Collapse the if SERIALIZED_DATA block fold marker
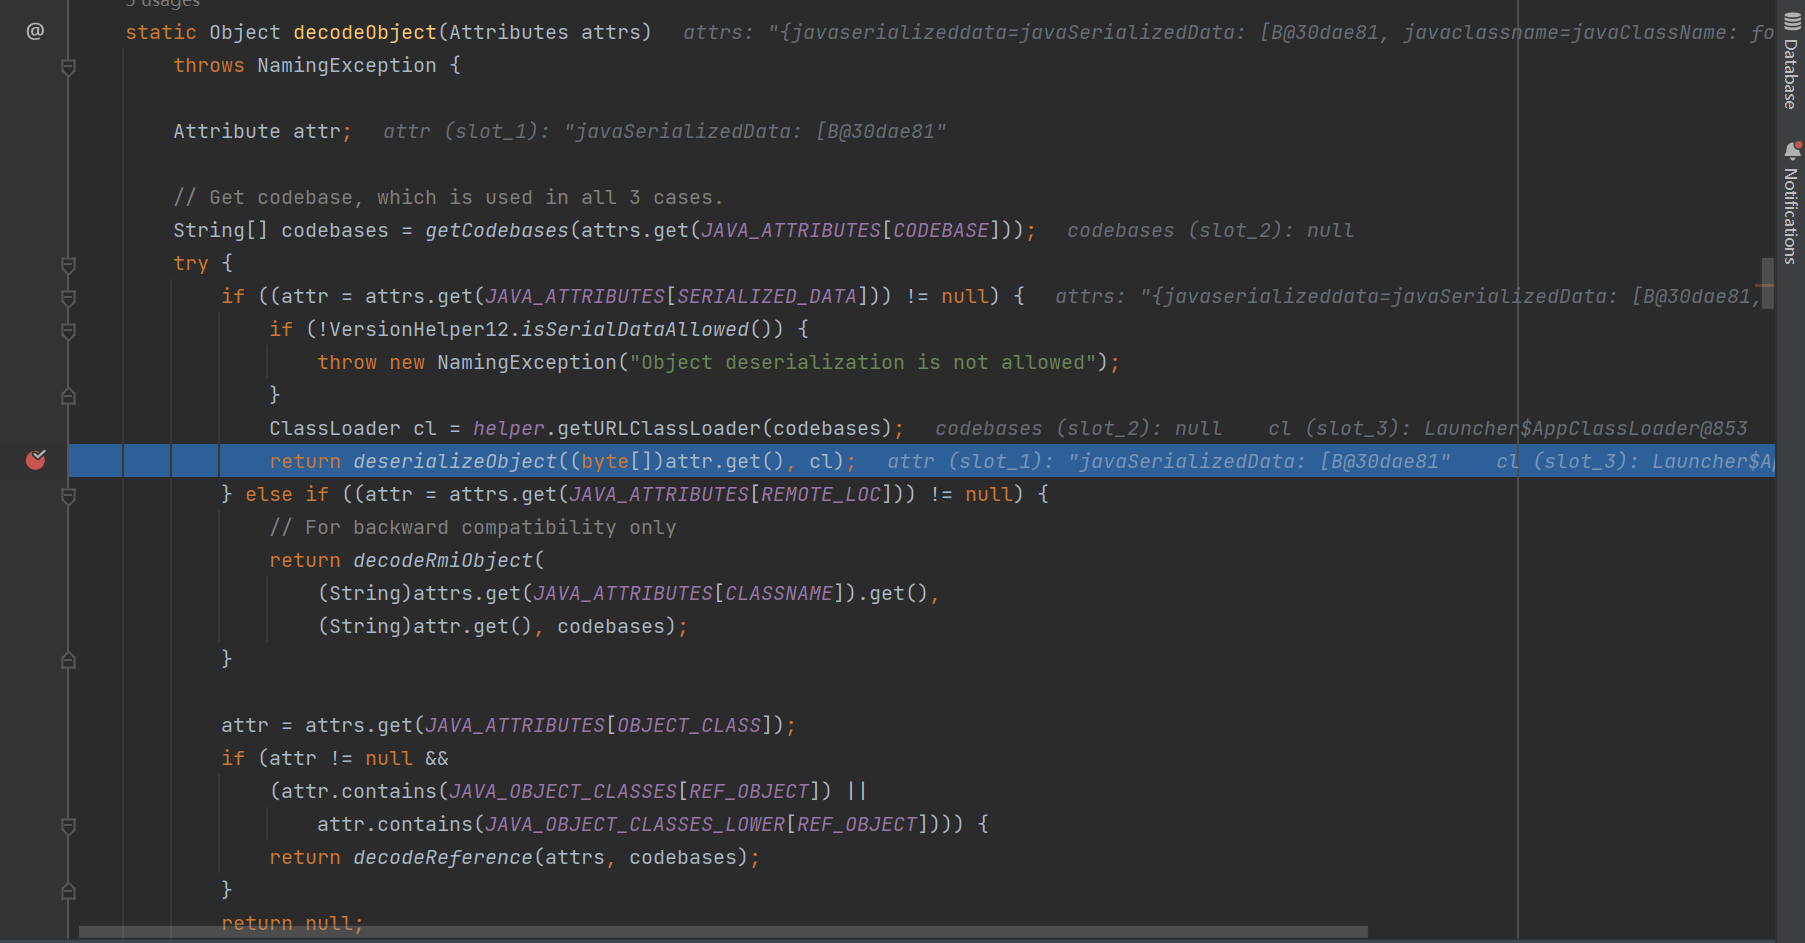This screenshot has width=1805, height=943. click(x=68, y=298)
